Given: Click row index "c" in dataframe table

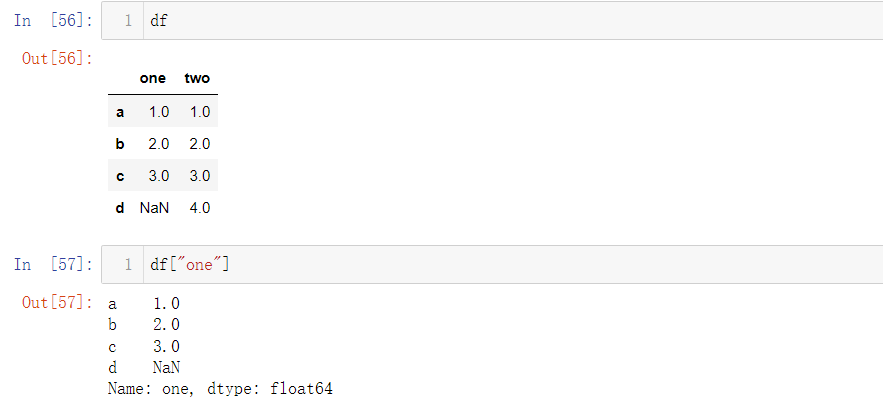Looking at the screenshot, I should [x=119, y=176].
